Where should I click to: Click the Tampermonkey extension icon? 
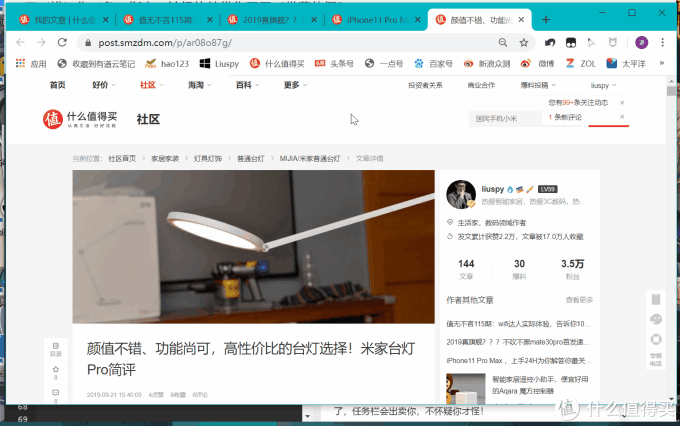[x=571, y=43]
